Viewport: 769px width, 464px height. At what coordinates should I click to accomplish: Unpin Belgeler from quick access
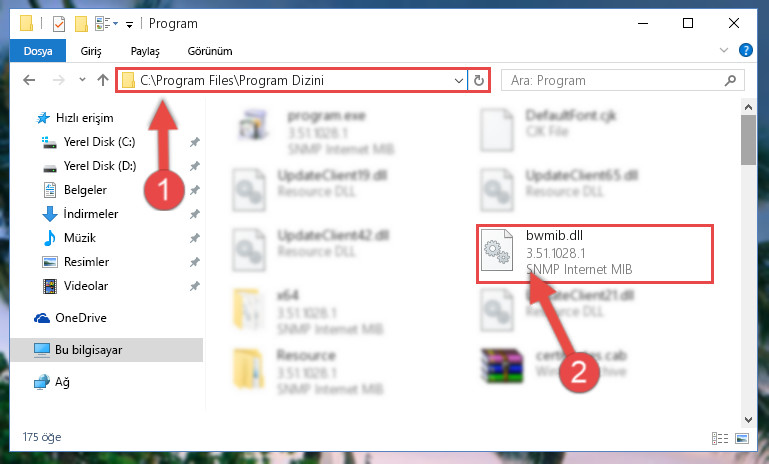coord(195,190)
